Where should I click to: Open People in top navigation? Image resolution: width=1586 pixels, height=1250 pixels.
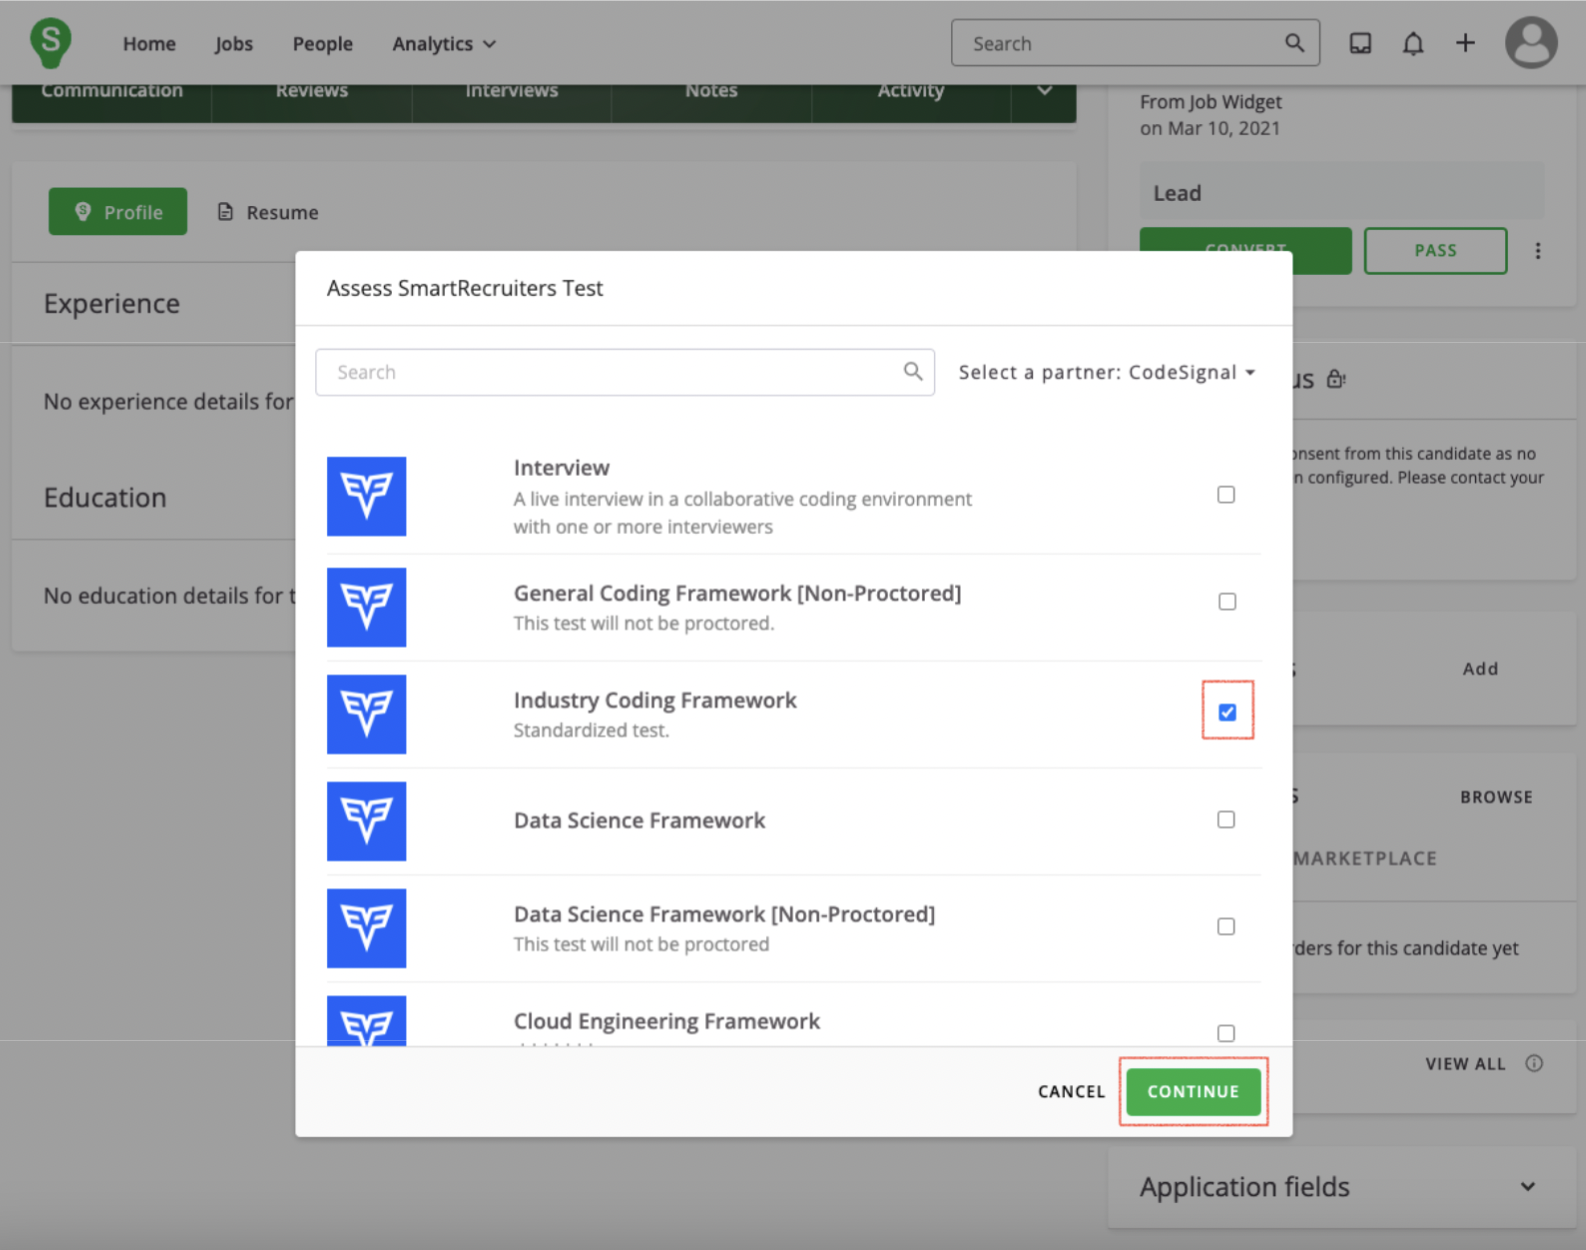pyautogui.click(x=323, y=43)
